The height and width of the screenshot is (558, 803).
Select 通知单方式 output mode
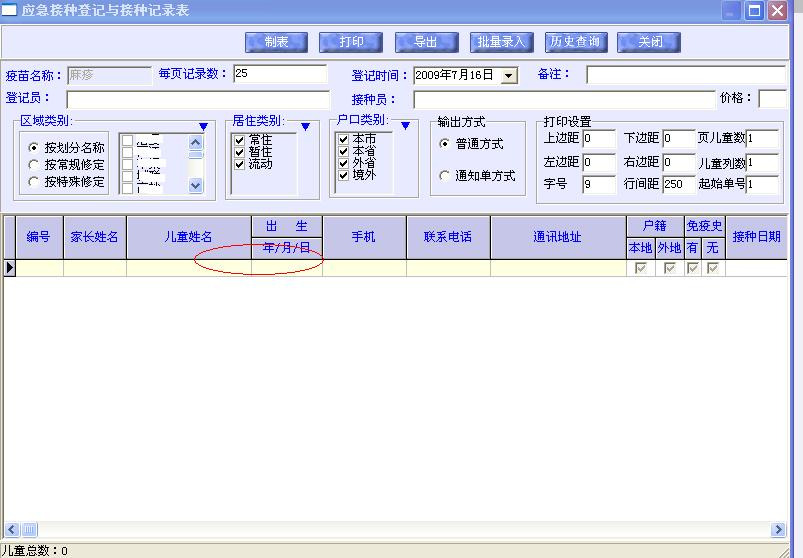[445, 176]
